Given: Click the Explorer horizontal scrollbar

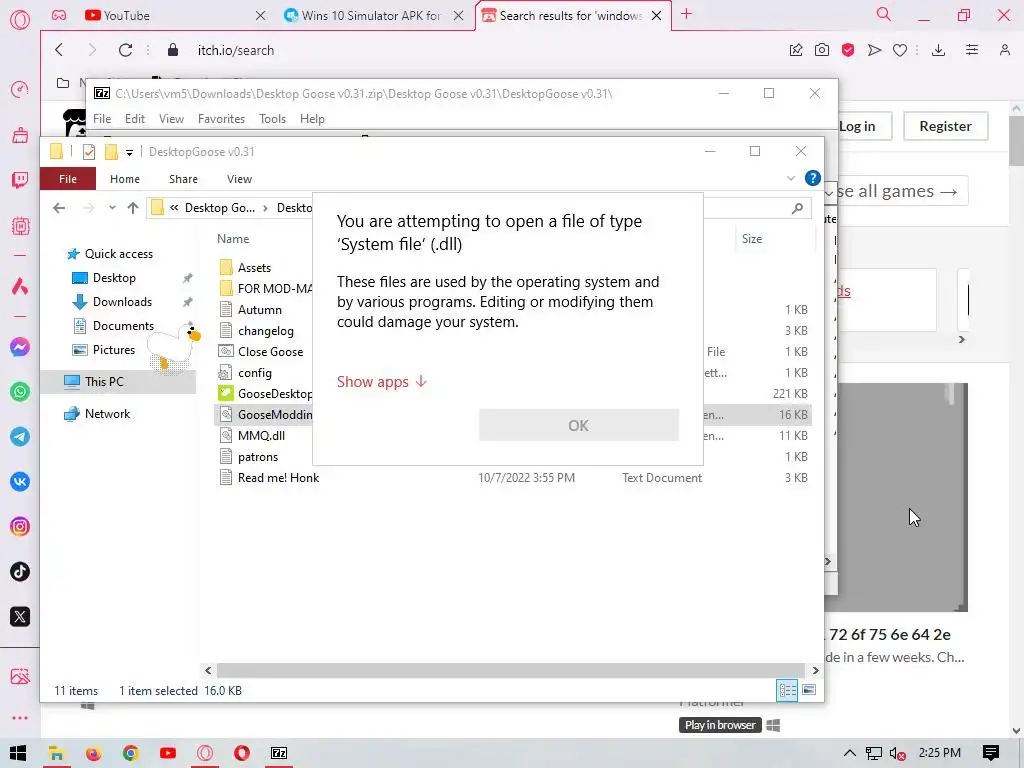Looking at the screenshot, I should [511, 670].
